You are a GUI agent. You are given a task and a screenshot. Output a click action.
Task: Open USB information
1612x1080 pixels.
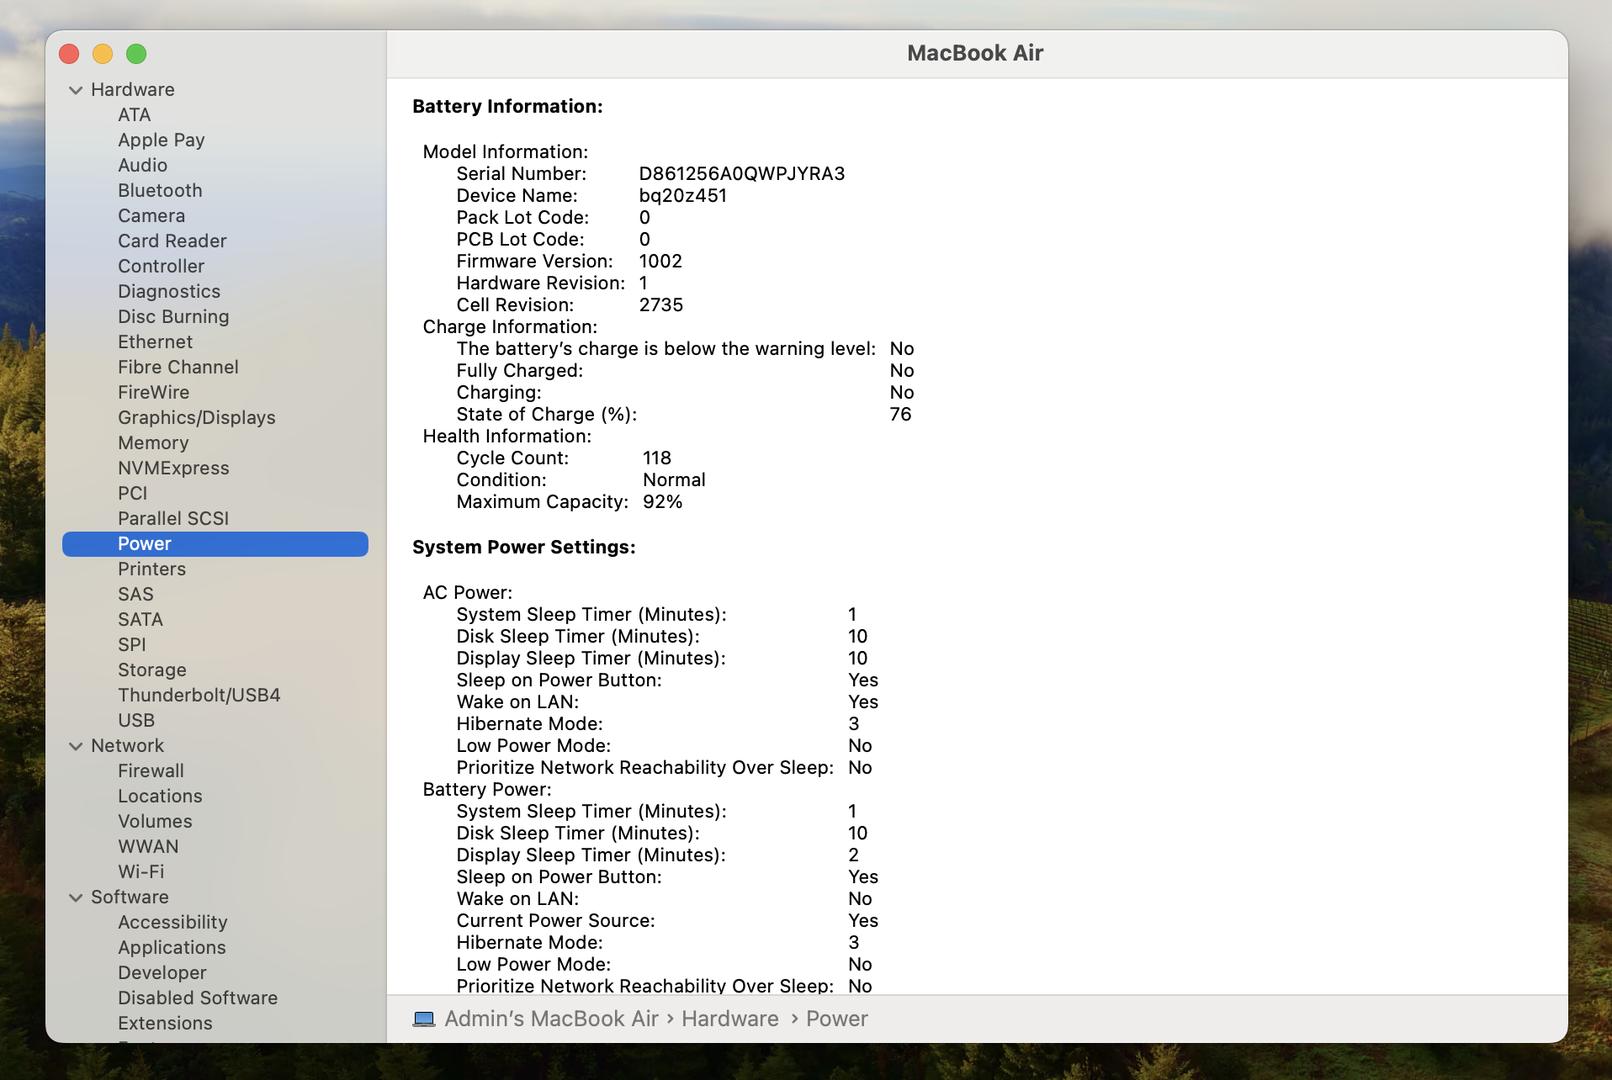pyautogui.click(x=136, y=721)
